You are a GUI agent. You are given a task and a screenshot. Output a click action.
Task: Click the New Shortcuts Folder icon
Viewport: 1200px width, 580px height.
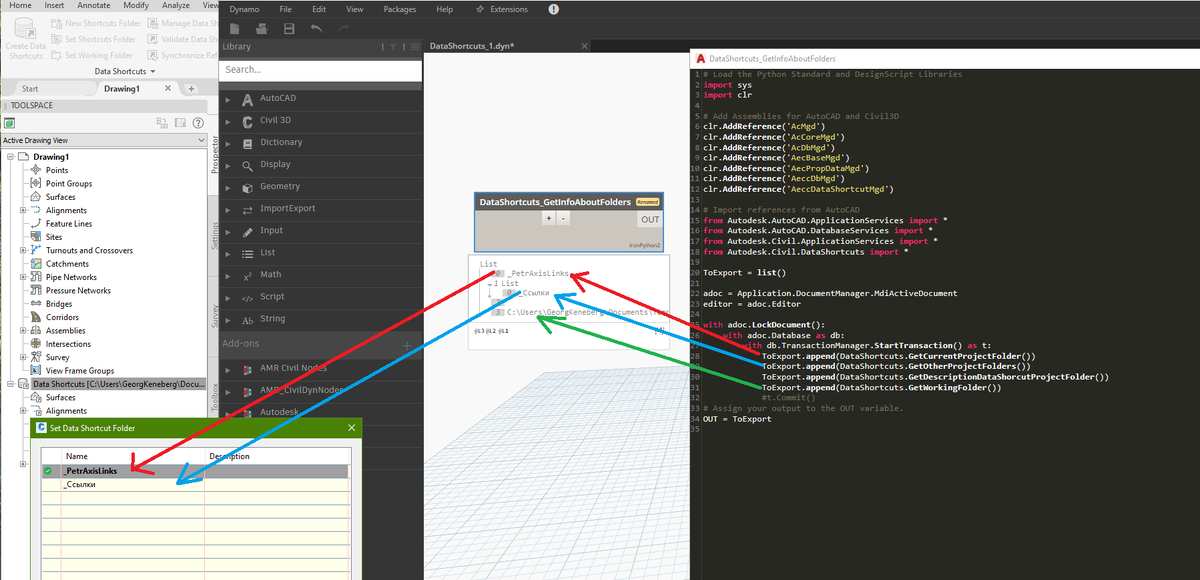click(x=57, y=23)
